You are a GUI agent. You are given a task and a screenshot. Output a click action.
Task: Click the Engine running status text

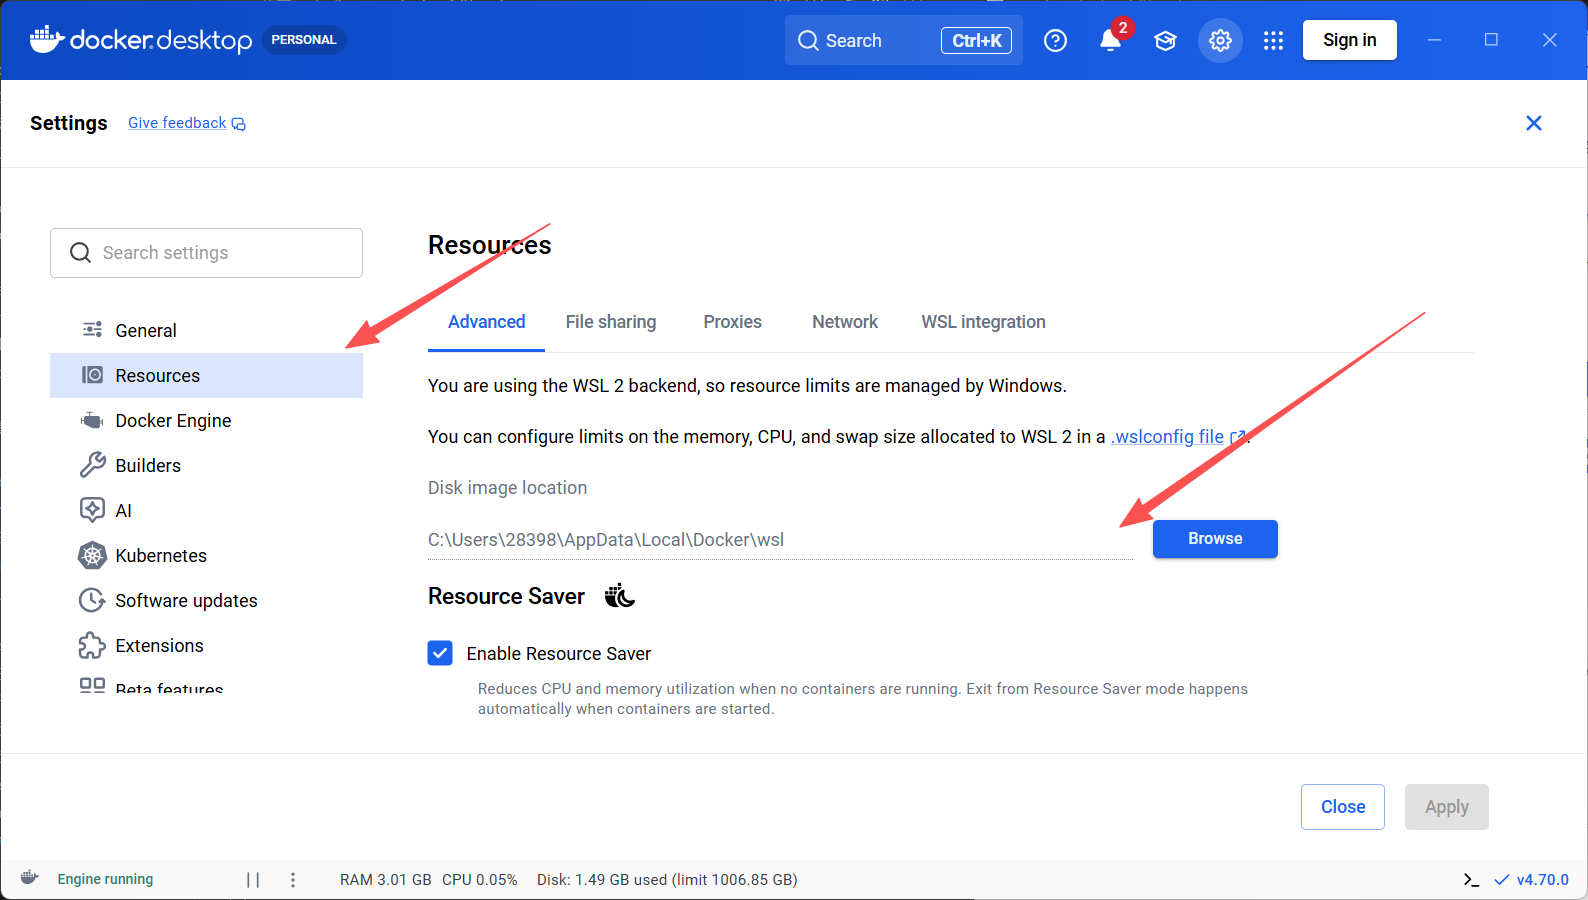click(x=105, y=879)
